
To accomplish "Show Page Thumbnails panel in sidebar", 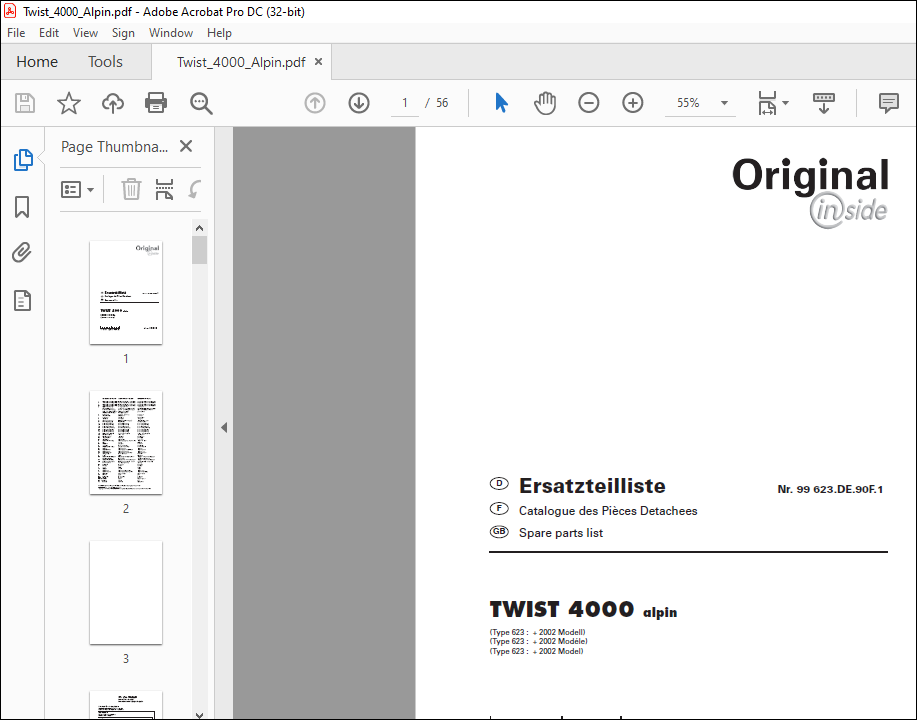I will click(23, 160).
